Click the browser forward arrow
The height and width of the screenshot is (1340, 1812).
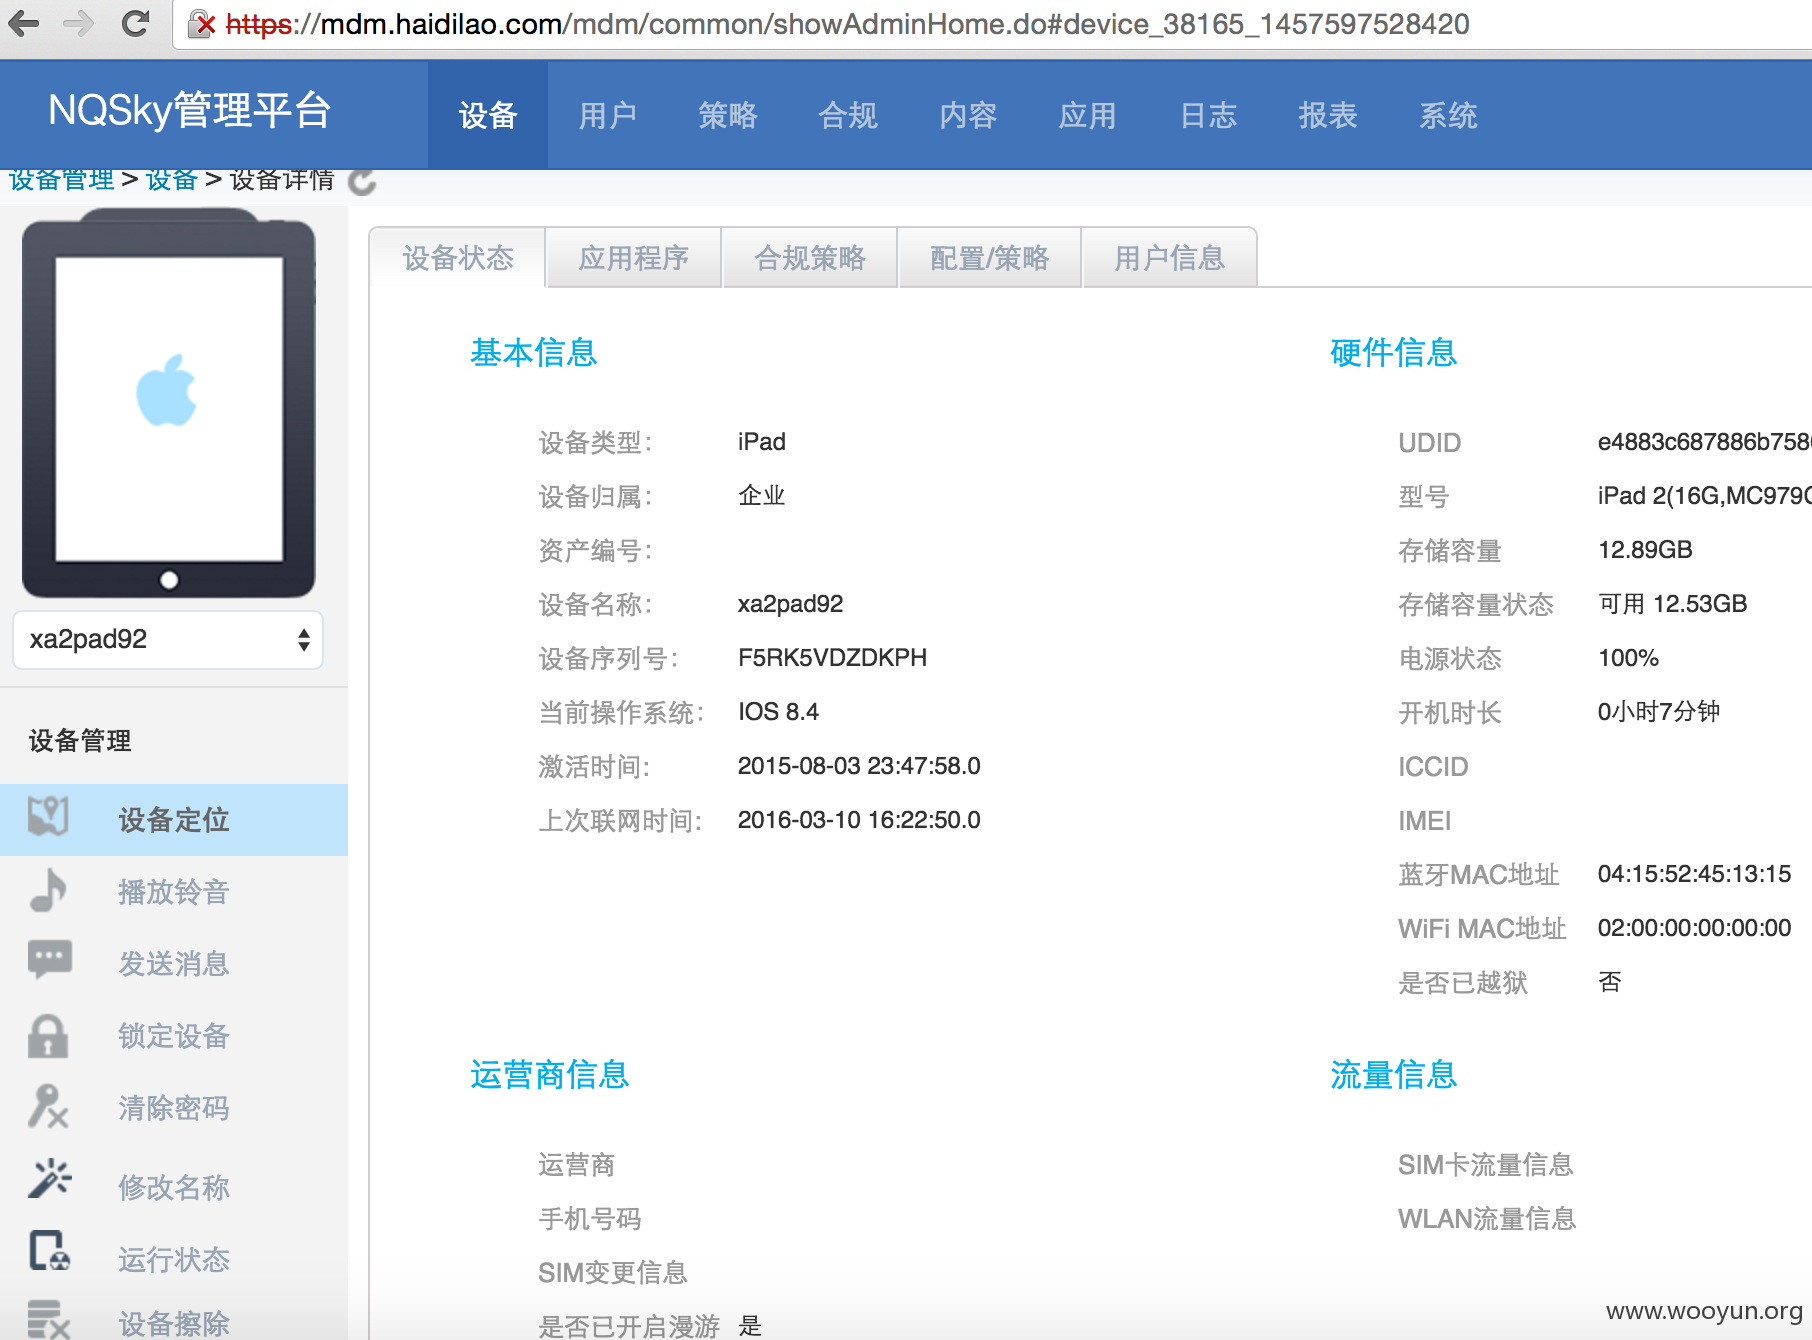[x=78, y=23]
